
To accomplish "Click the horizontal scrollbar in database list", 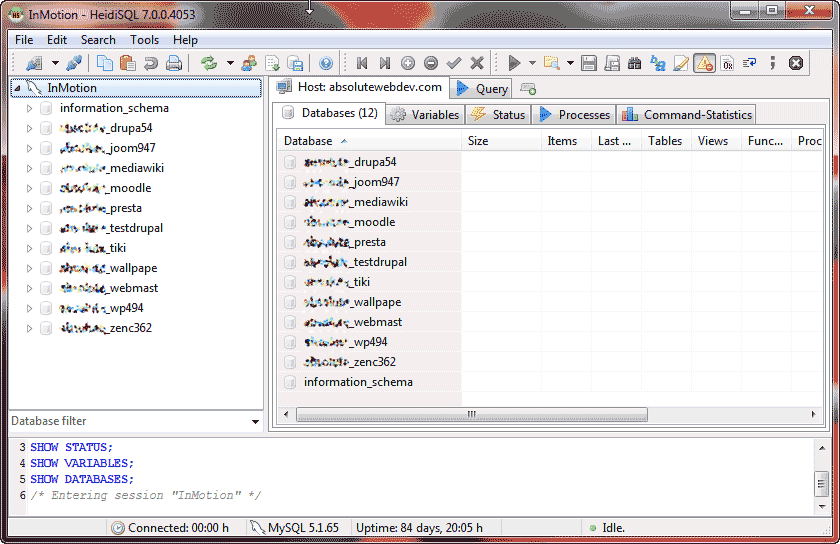I will [471, 414].
